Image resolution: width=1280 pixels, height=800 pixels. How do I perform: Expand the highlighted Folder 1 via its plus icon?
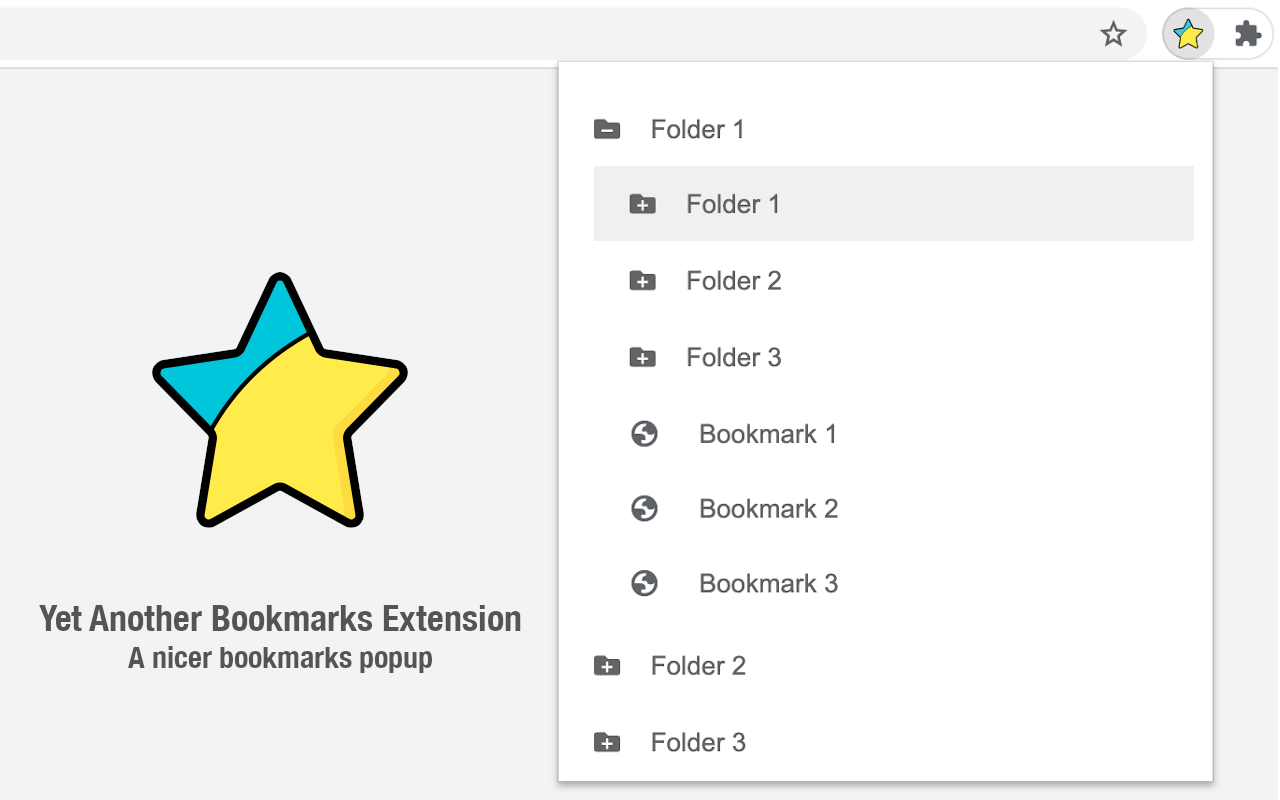coord(642,205)
